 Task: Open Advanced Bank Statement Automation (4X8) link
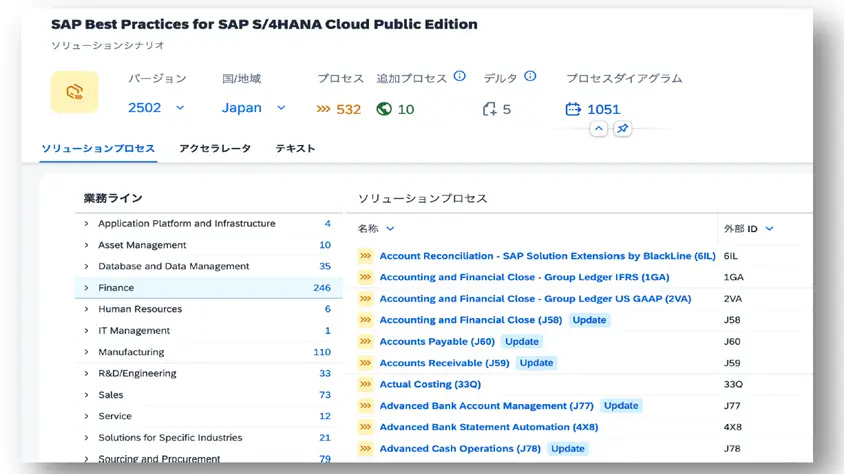pyautogui.click(x=489, y=427)
